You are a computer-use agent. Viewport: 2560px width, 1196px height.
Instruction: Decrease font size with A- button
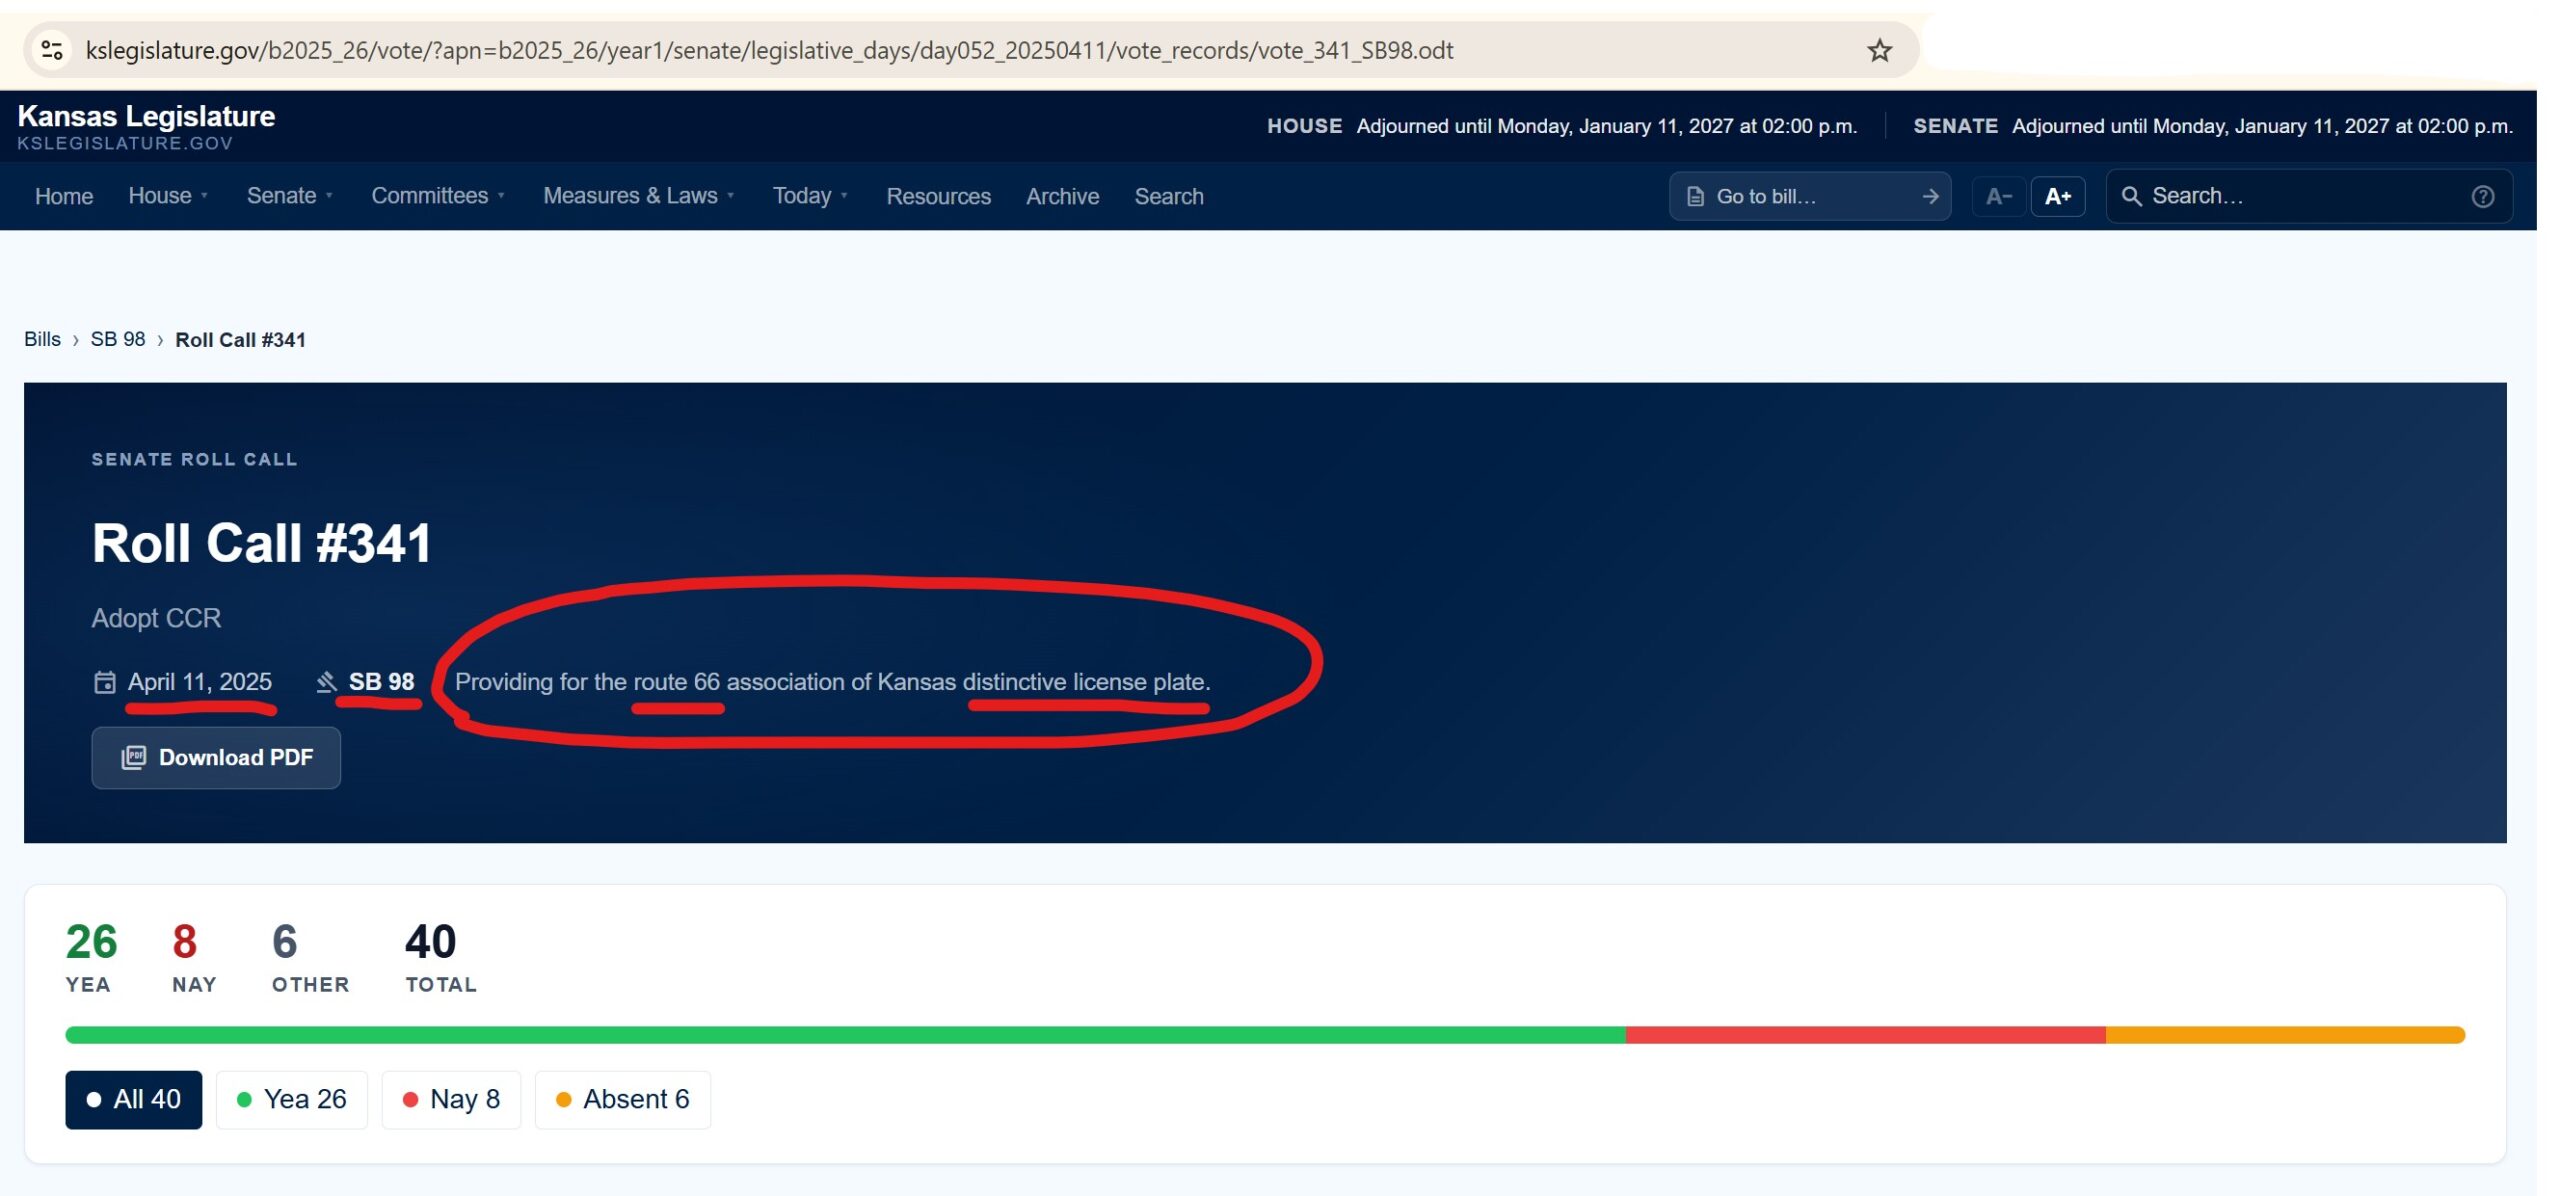point(1999,197)
